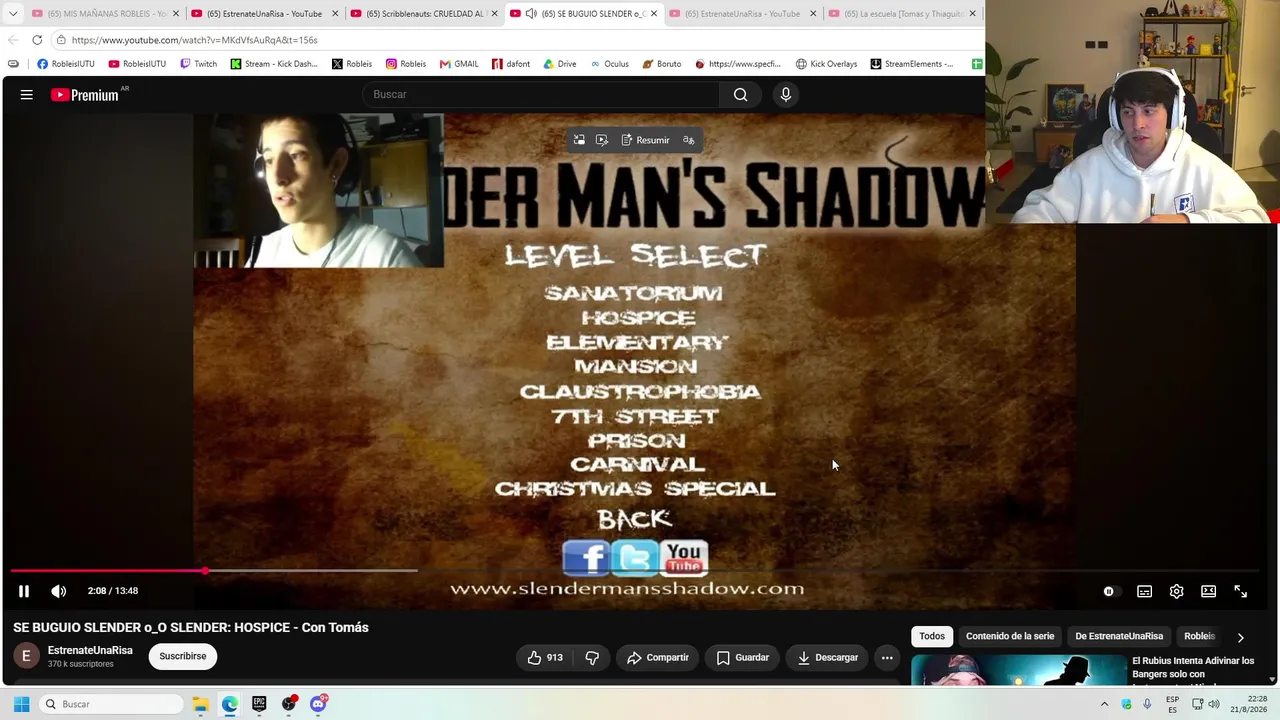Open the YouTube guide hamburger menu
The width and height of the screenshot is (1280, 720).
(27, 94)
